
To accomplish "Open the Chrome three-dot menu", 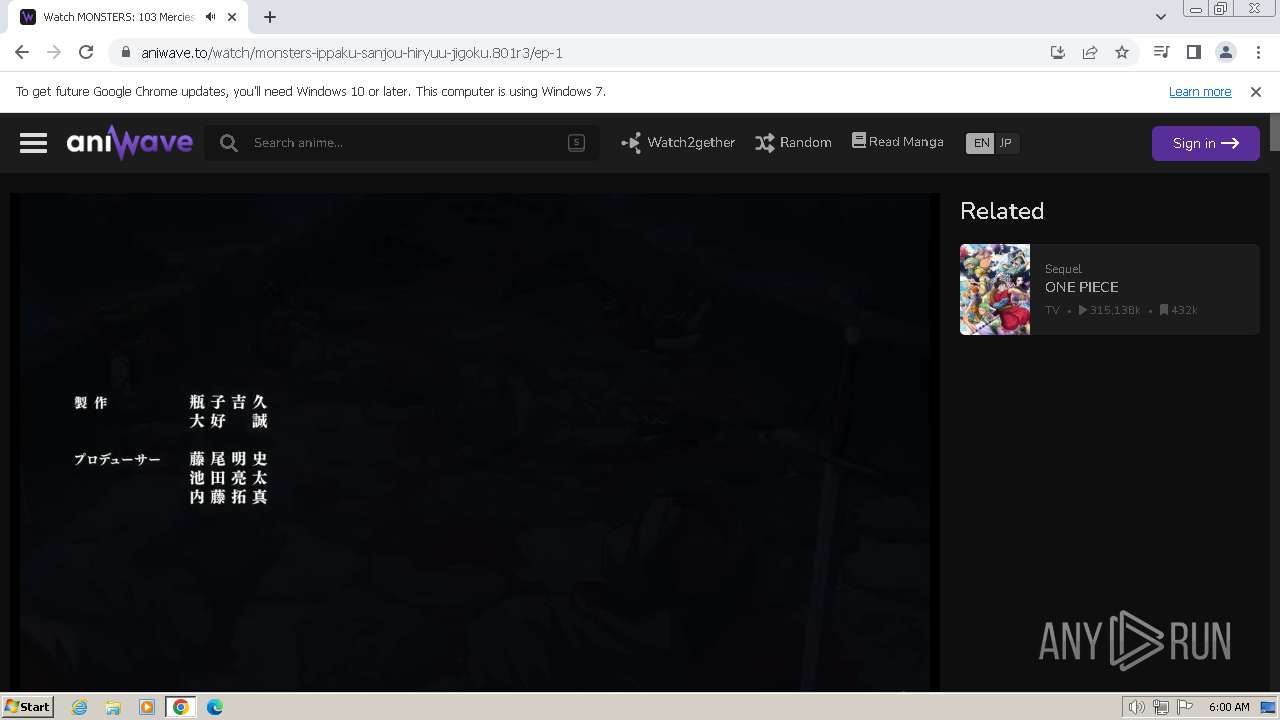I will coord(1258,52).
